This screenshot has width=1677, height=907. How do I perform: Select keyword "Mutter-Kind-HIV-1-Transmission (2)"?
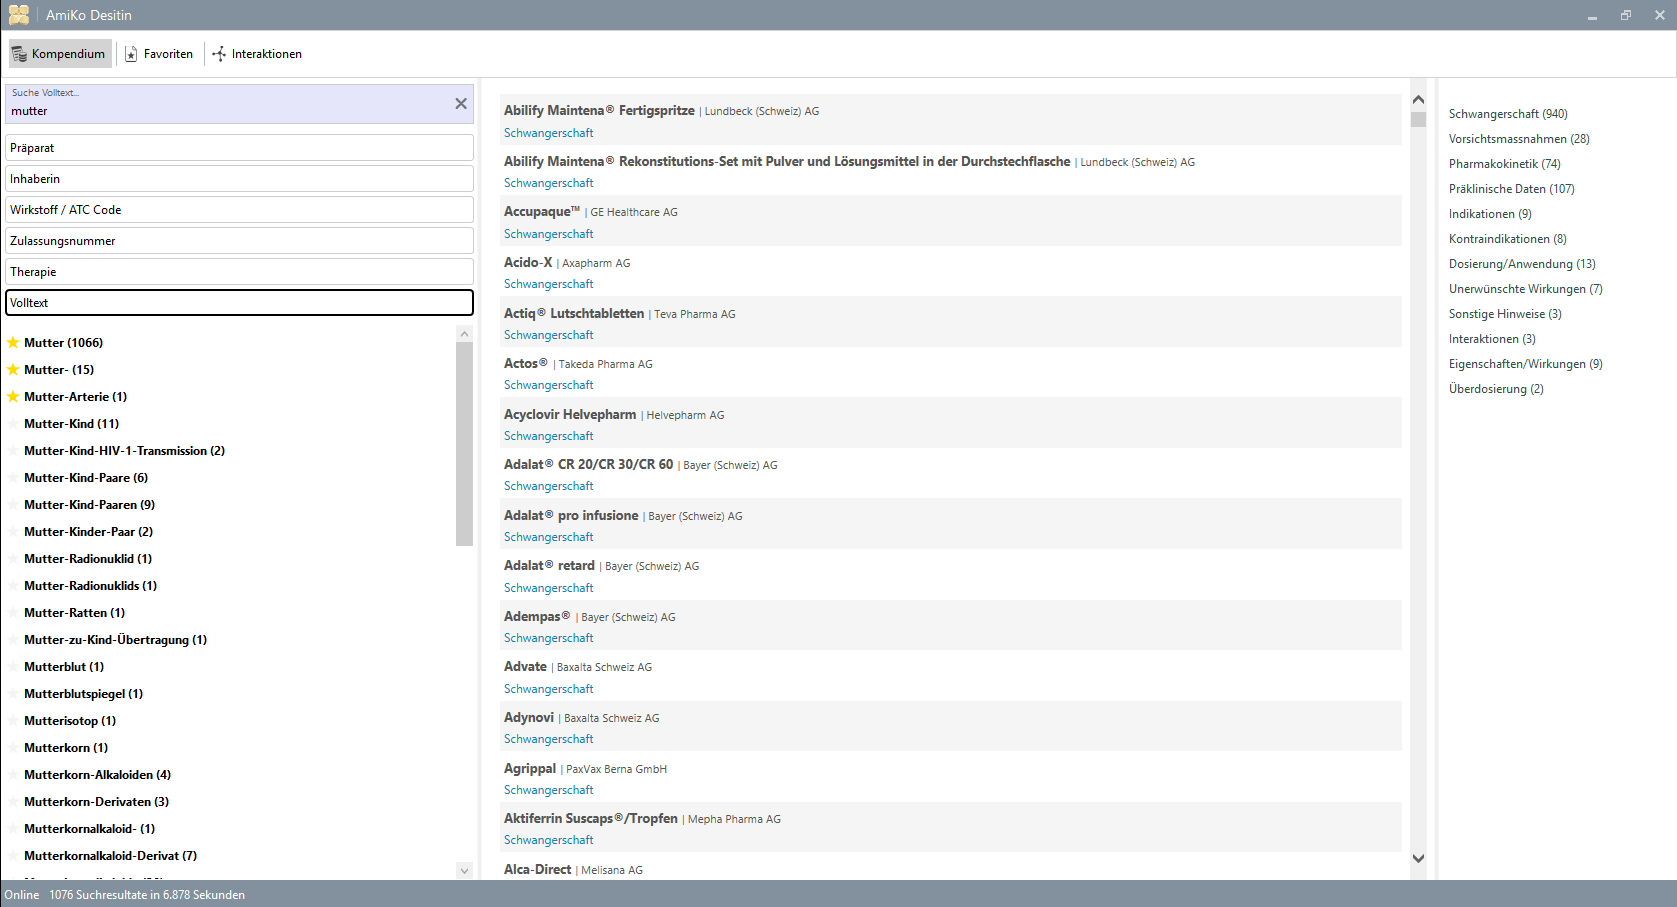click(x=124, y=450)
